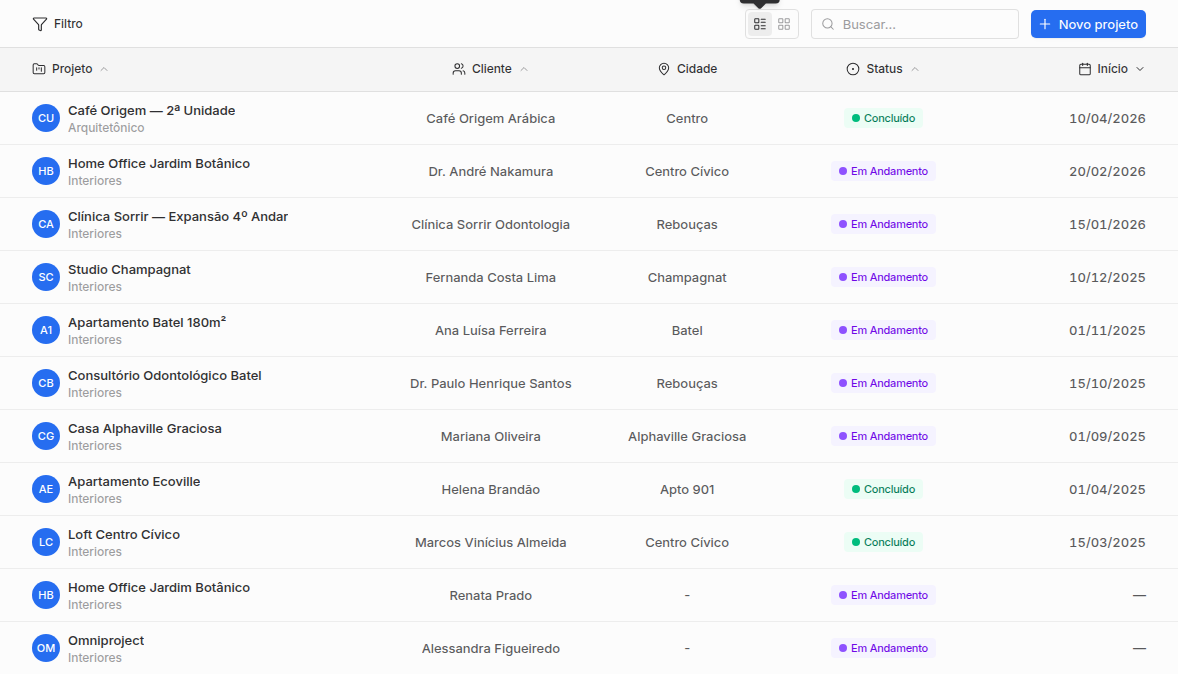Viewport: 1178px width, 674px height.
Task: Select client Fernanda Costa Lima
Action: [x=491, y=277]
